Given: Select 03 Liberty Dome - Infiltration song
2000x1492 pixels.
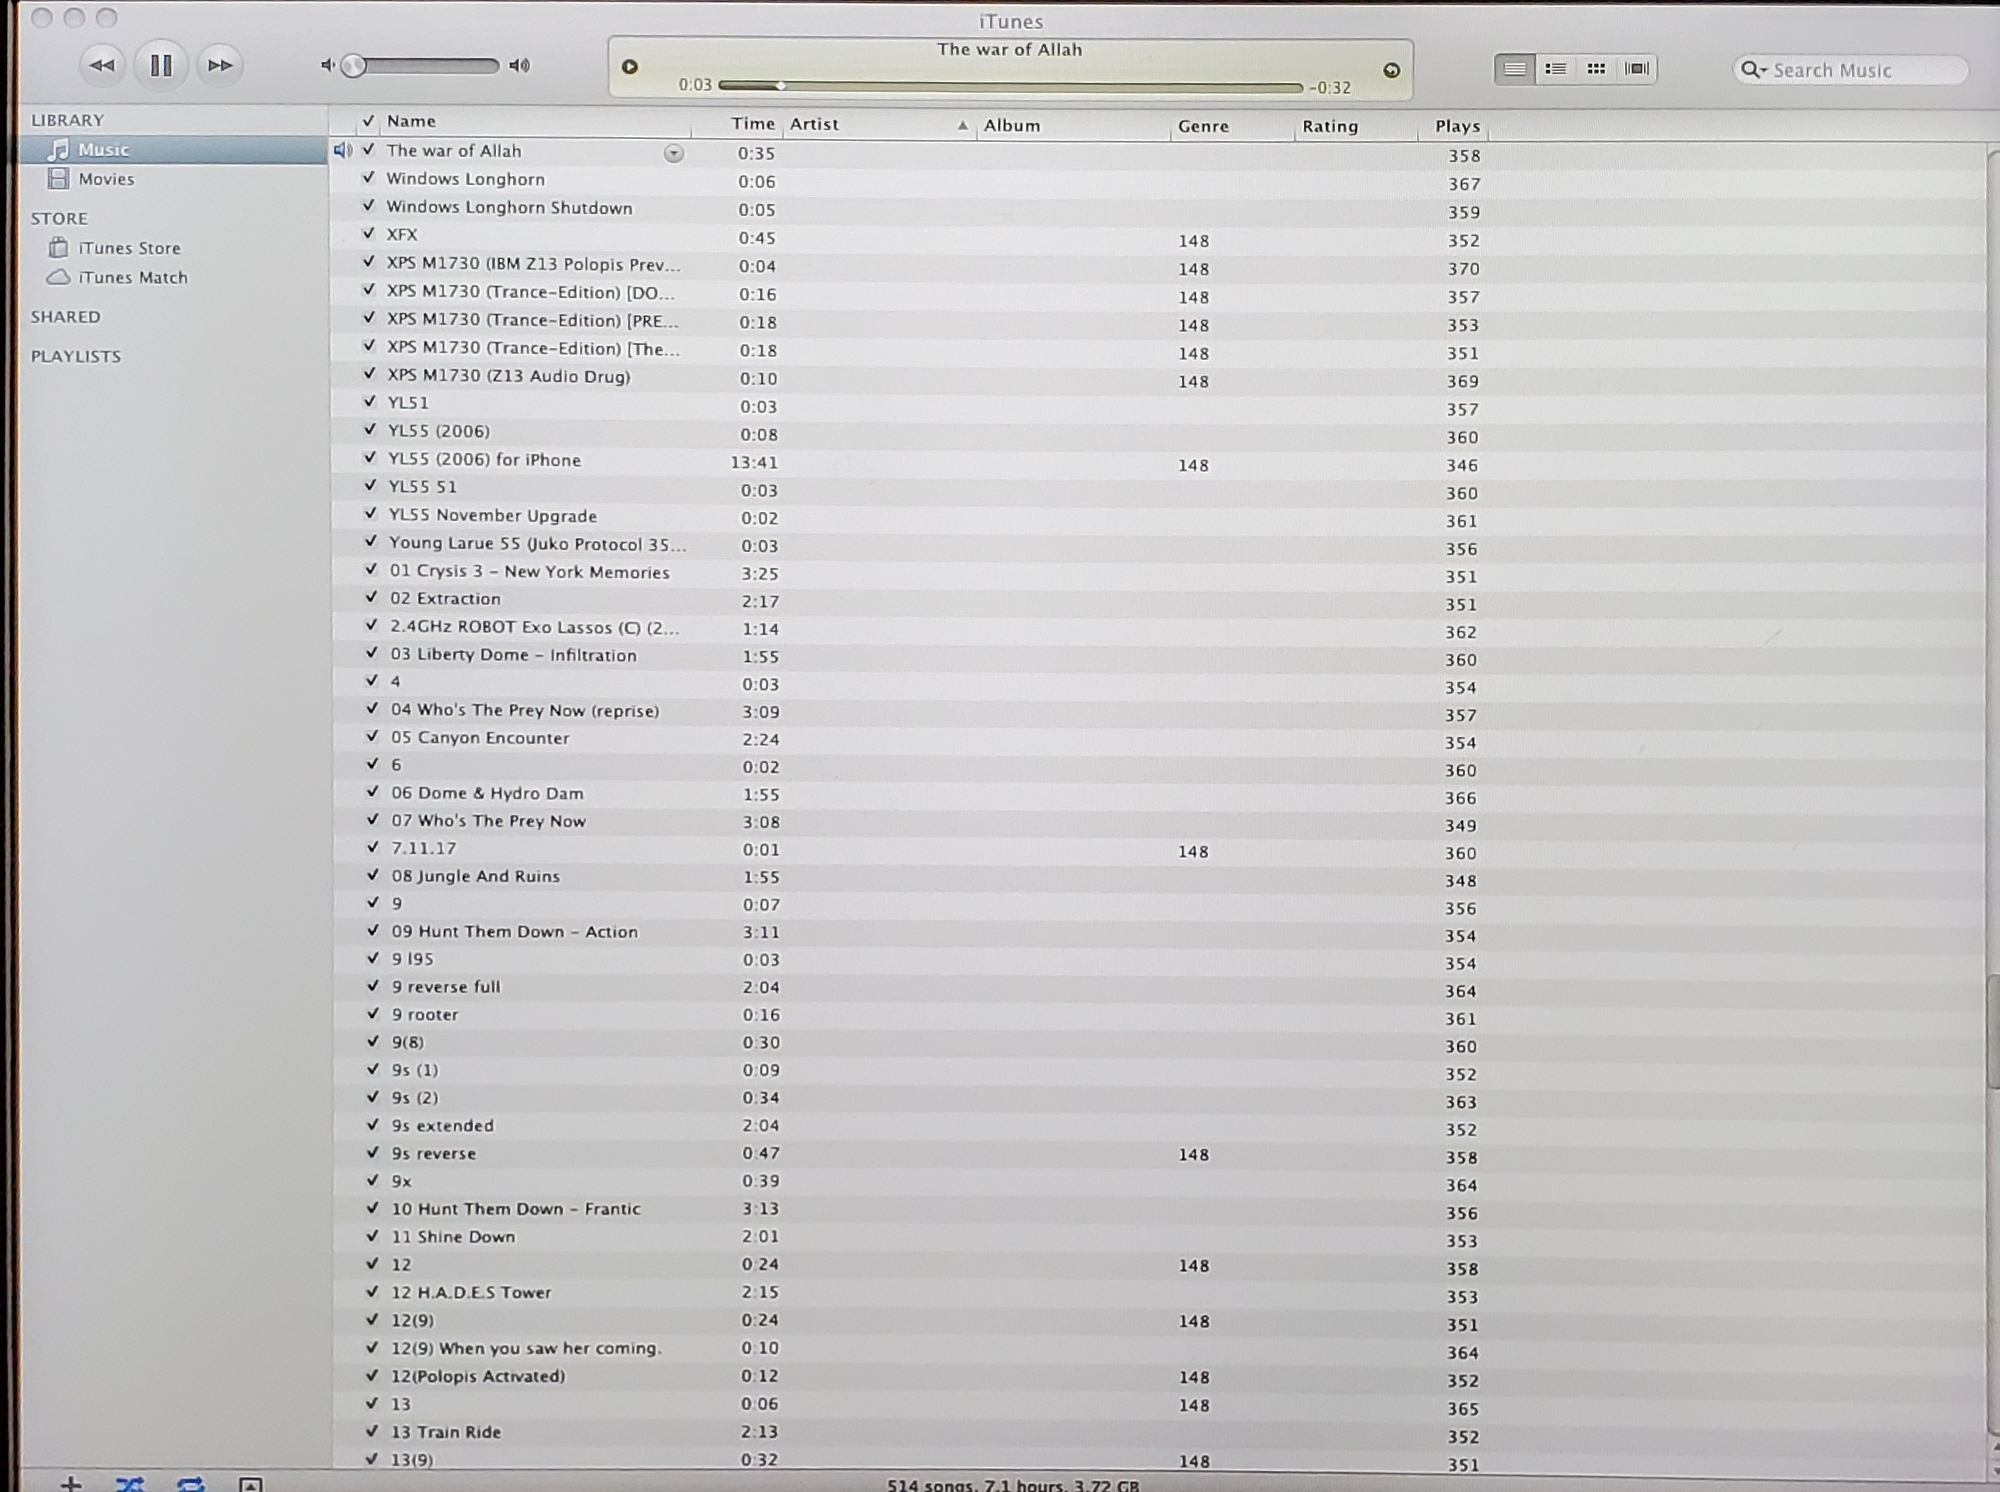Looking at the screenshot, I should [x=513, y=655].
